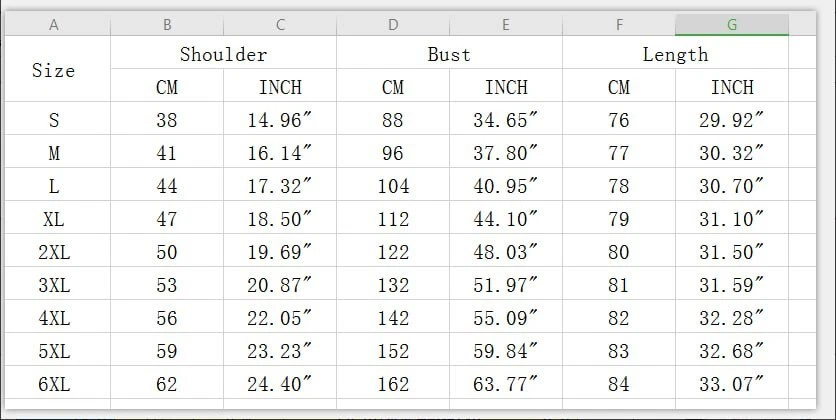Click length CM value 81
The height and width of the screenshot is (420, 836).
pos(619,284)
